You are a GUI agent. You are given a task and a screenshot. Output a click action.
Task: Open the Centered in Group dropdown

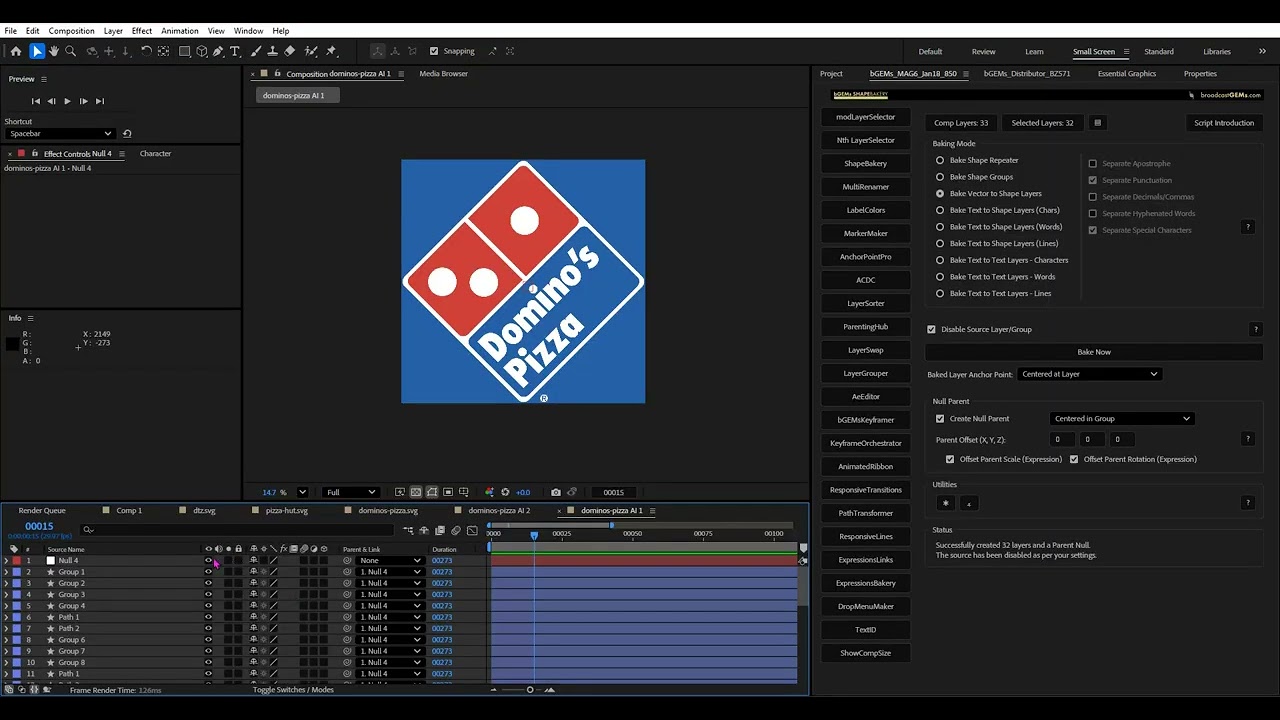click(1122, 419)
